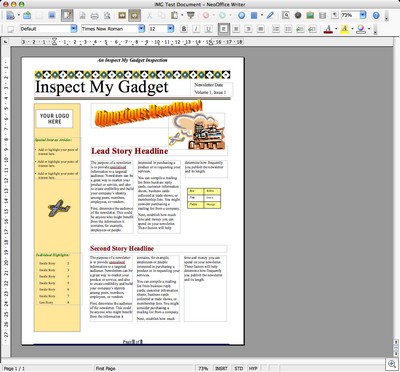
Task: Toggle Bullets list
Action: [288, 29]
